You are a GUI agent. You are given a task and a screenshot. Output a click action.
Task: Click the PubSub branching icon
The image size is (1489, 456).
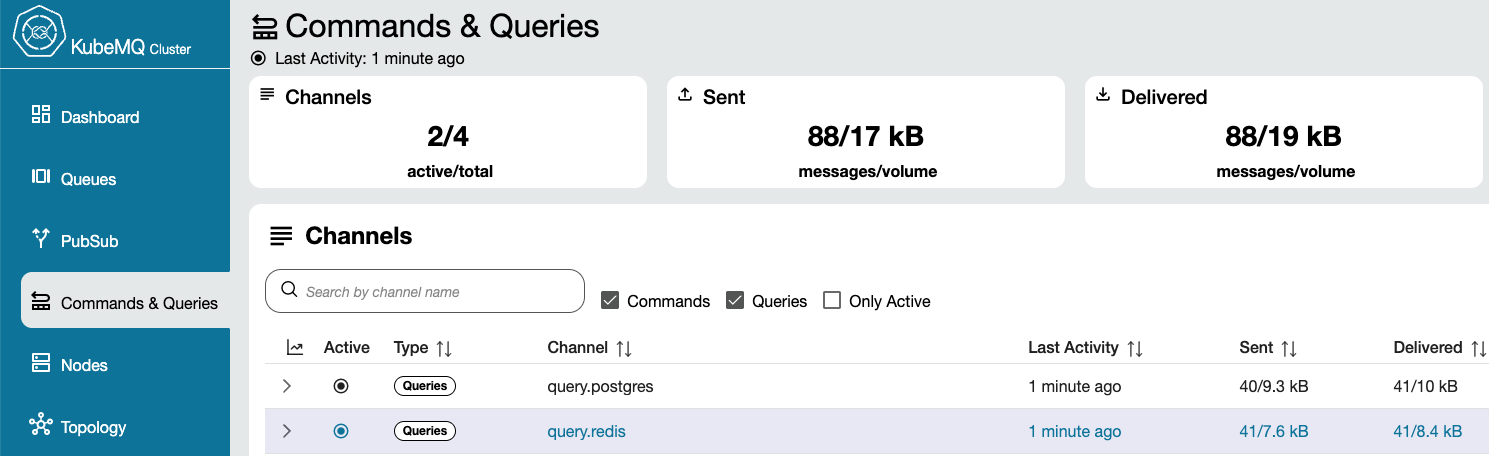(x=41, y=238)
